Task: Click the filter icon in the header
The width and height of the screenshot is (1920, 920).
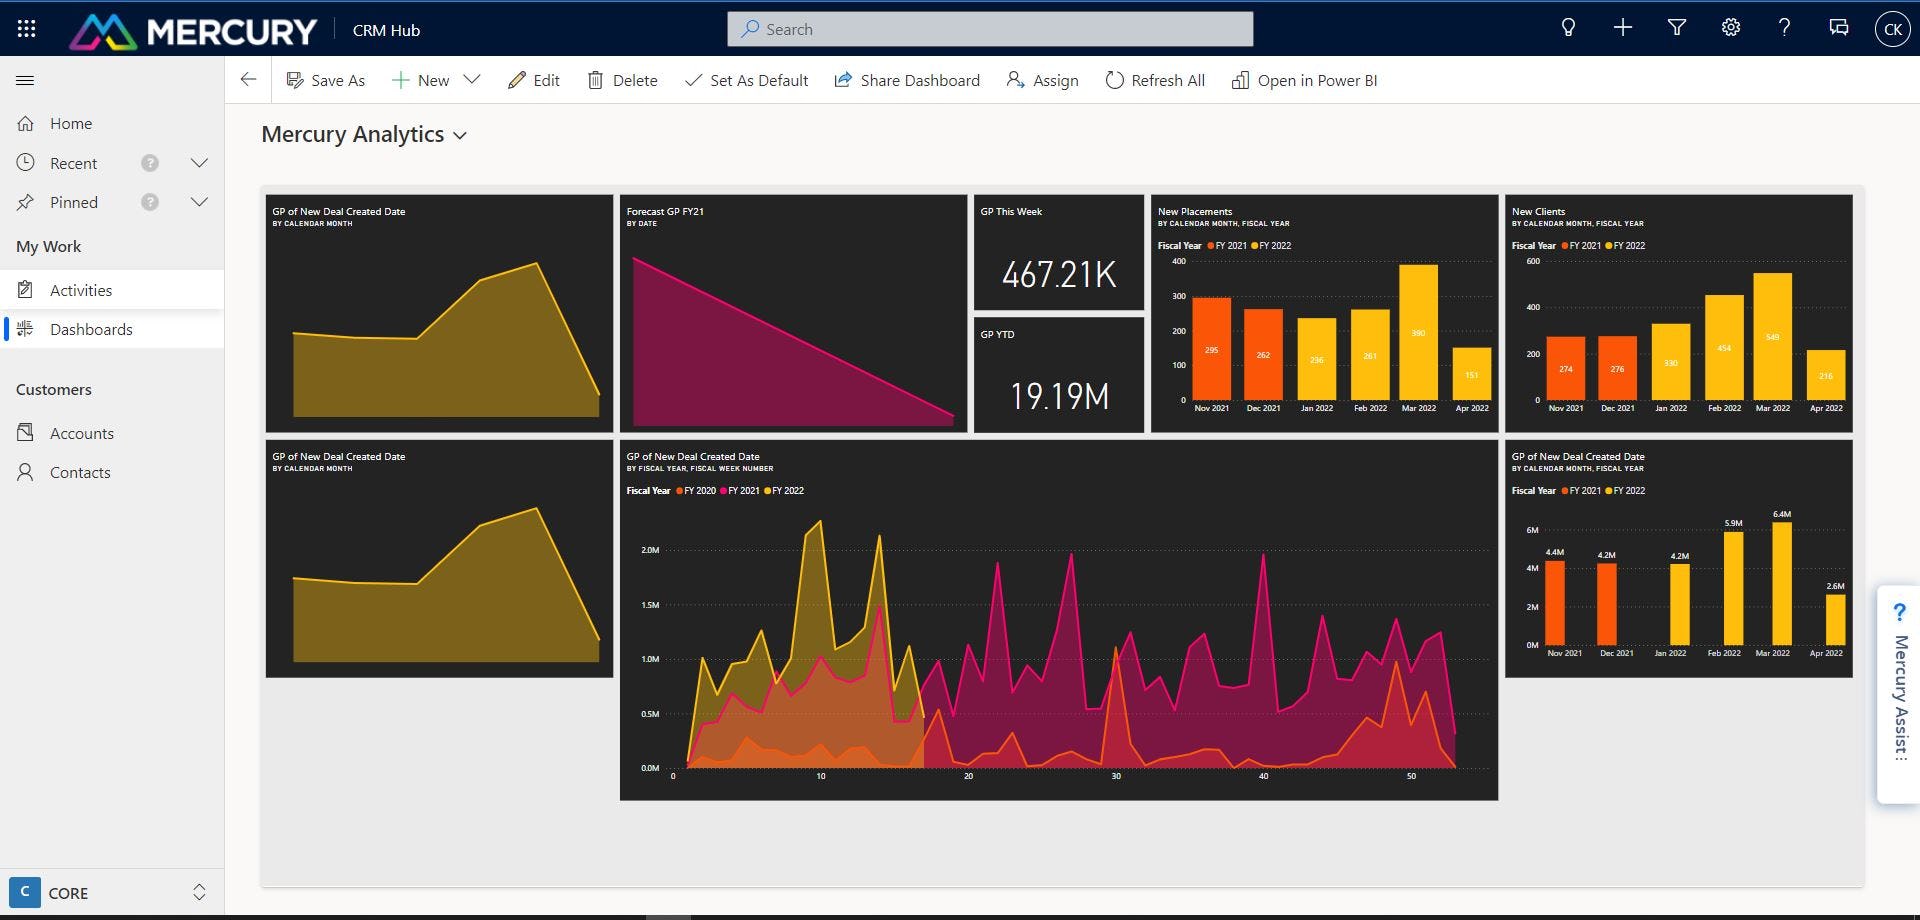Action: [1677, 28]
